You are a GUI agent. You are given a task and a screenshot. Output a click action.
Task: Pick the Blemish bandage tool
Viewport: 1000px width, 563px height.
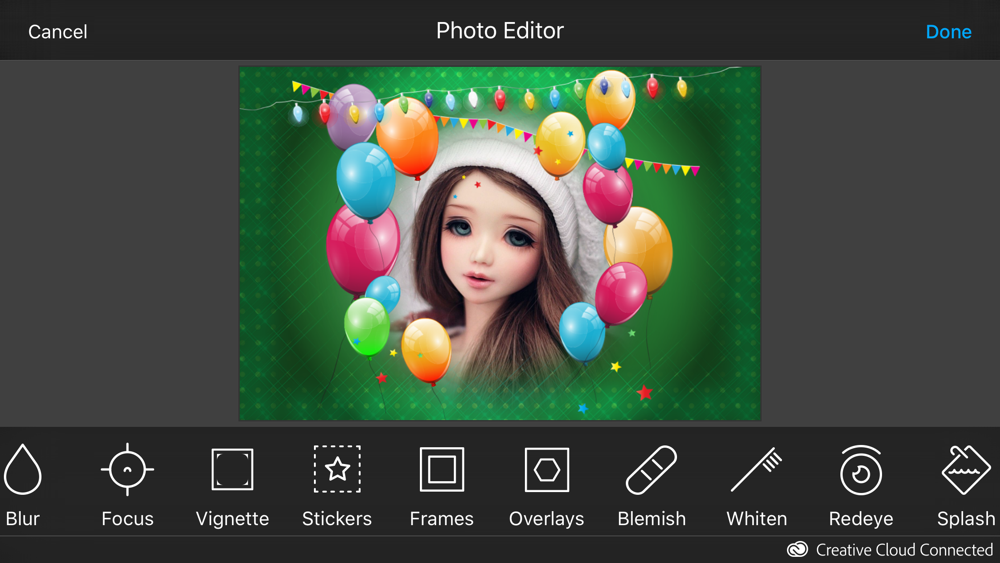pyautogui.click(x=651, y=470)
